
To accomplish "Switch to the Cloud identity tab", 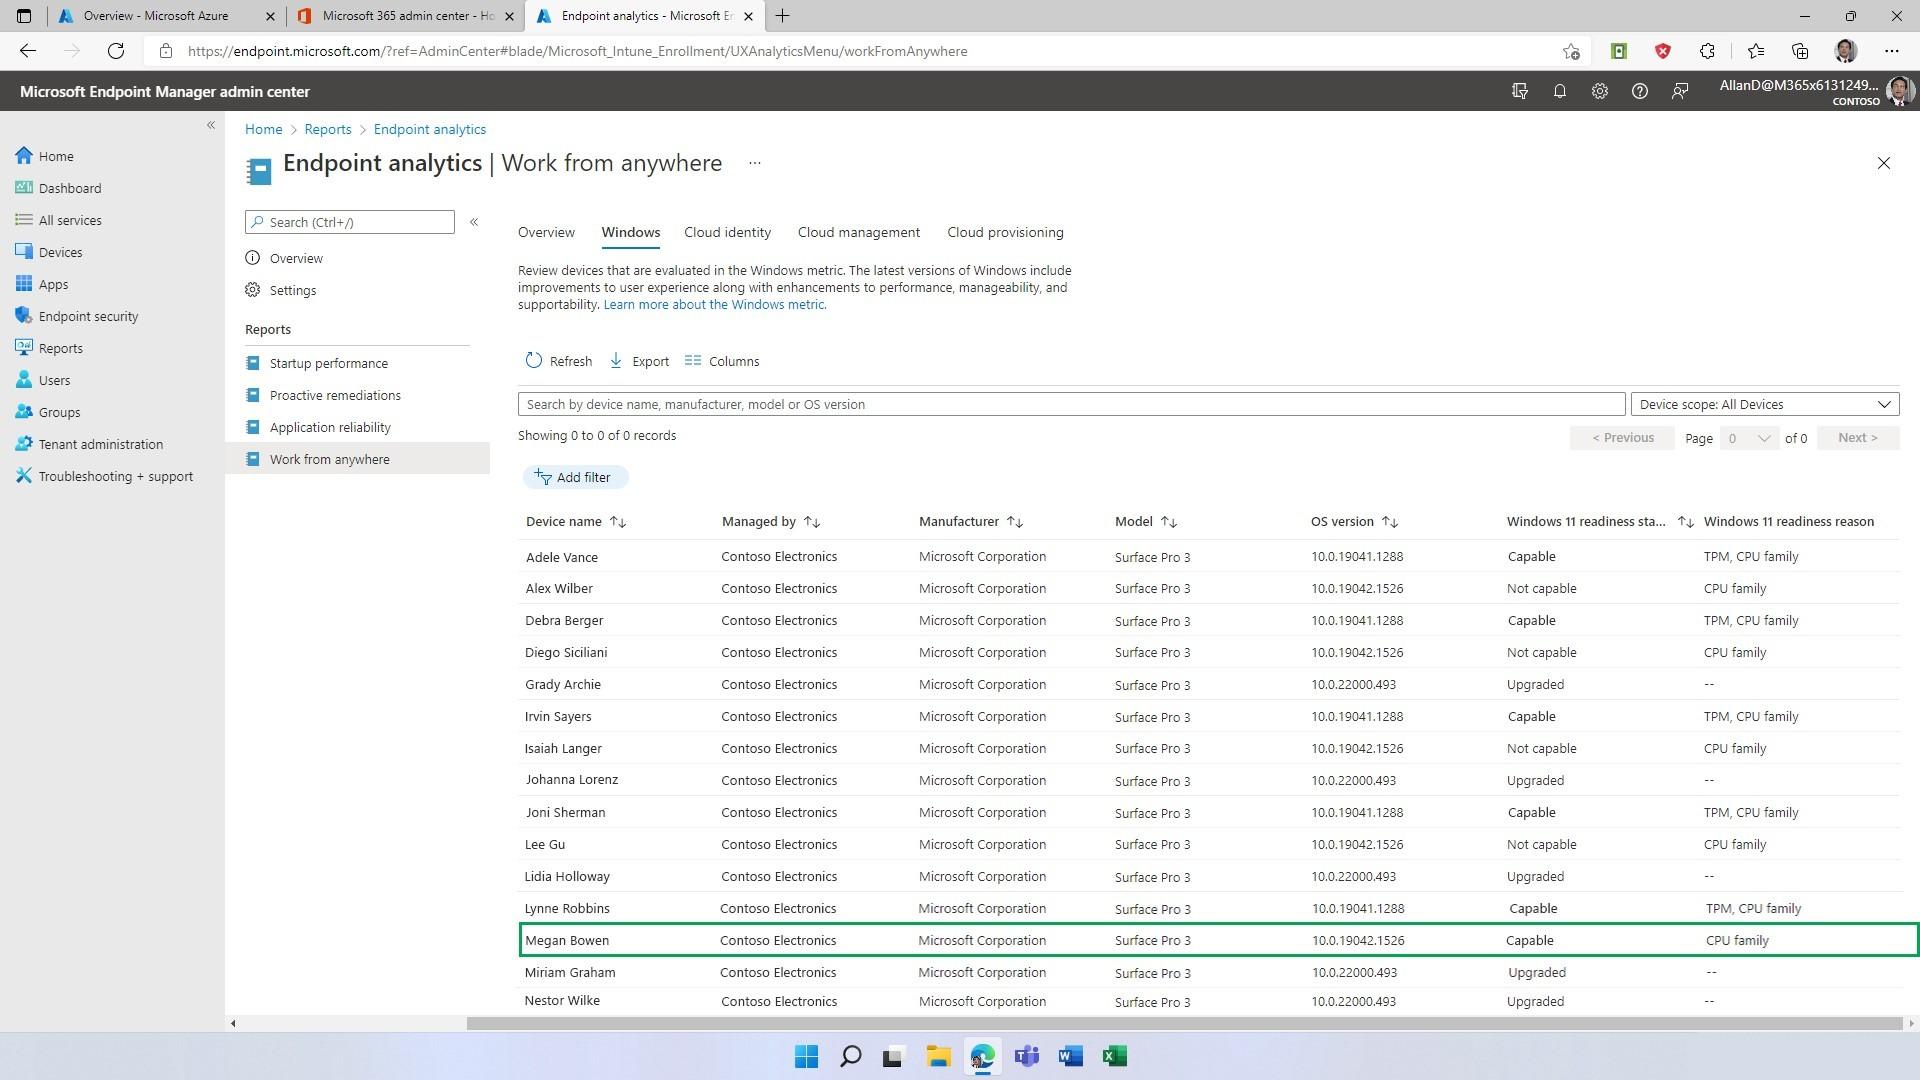I will 727,232.
